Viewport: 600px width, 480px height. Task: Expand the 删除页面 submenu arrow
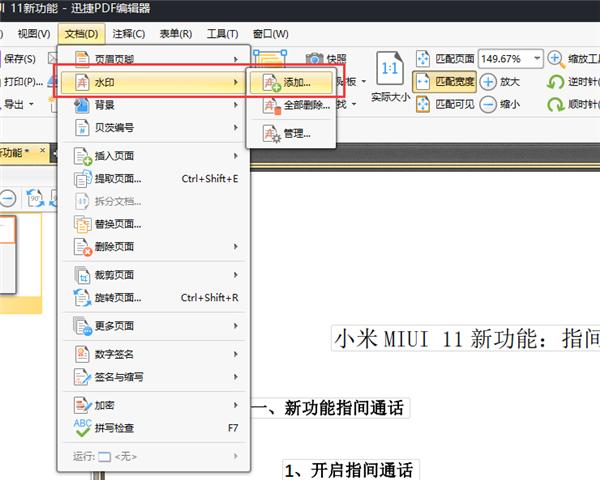[x=236, y=247]
